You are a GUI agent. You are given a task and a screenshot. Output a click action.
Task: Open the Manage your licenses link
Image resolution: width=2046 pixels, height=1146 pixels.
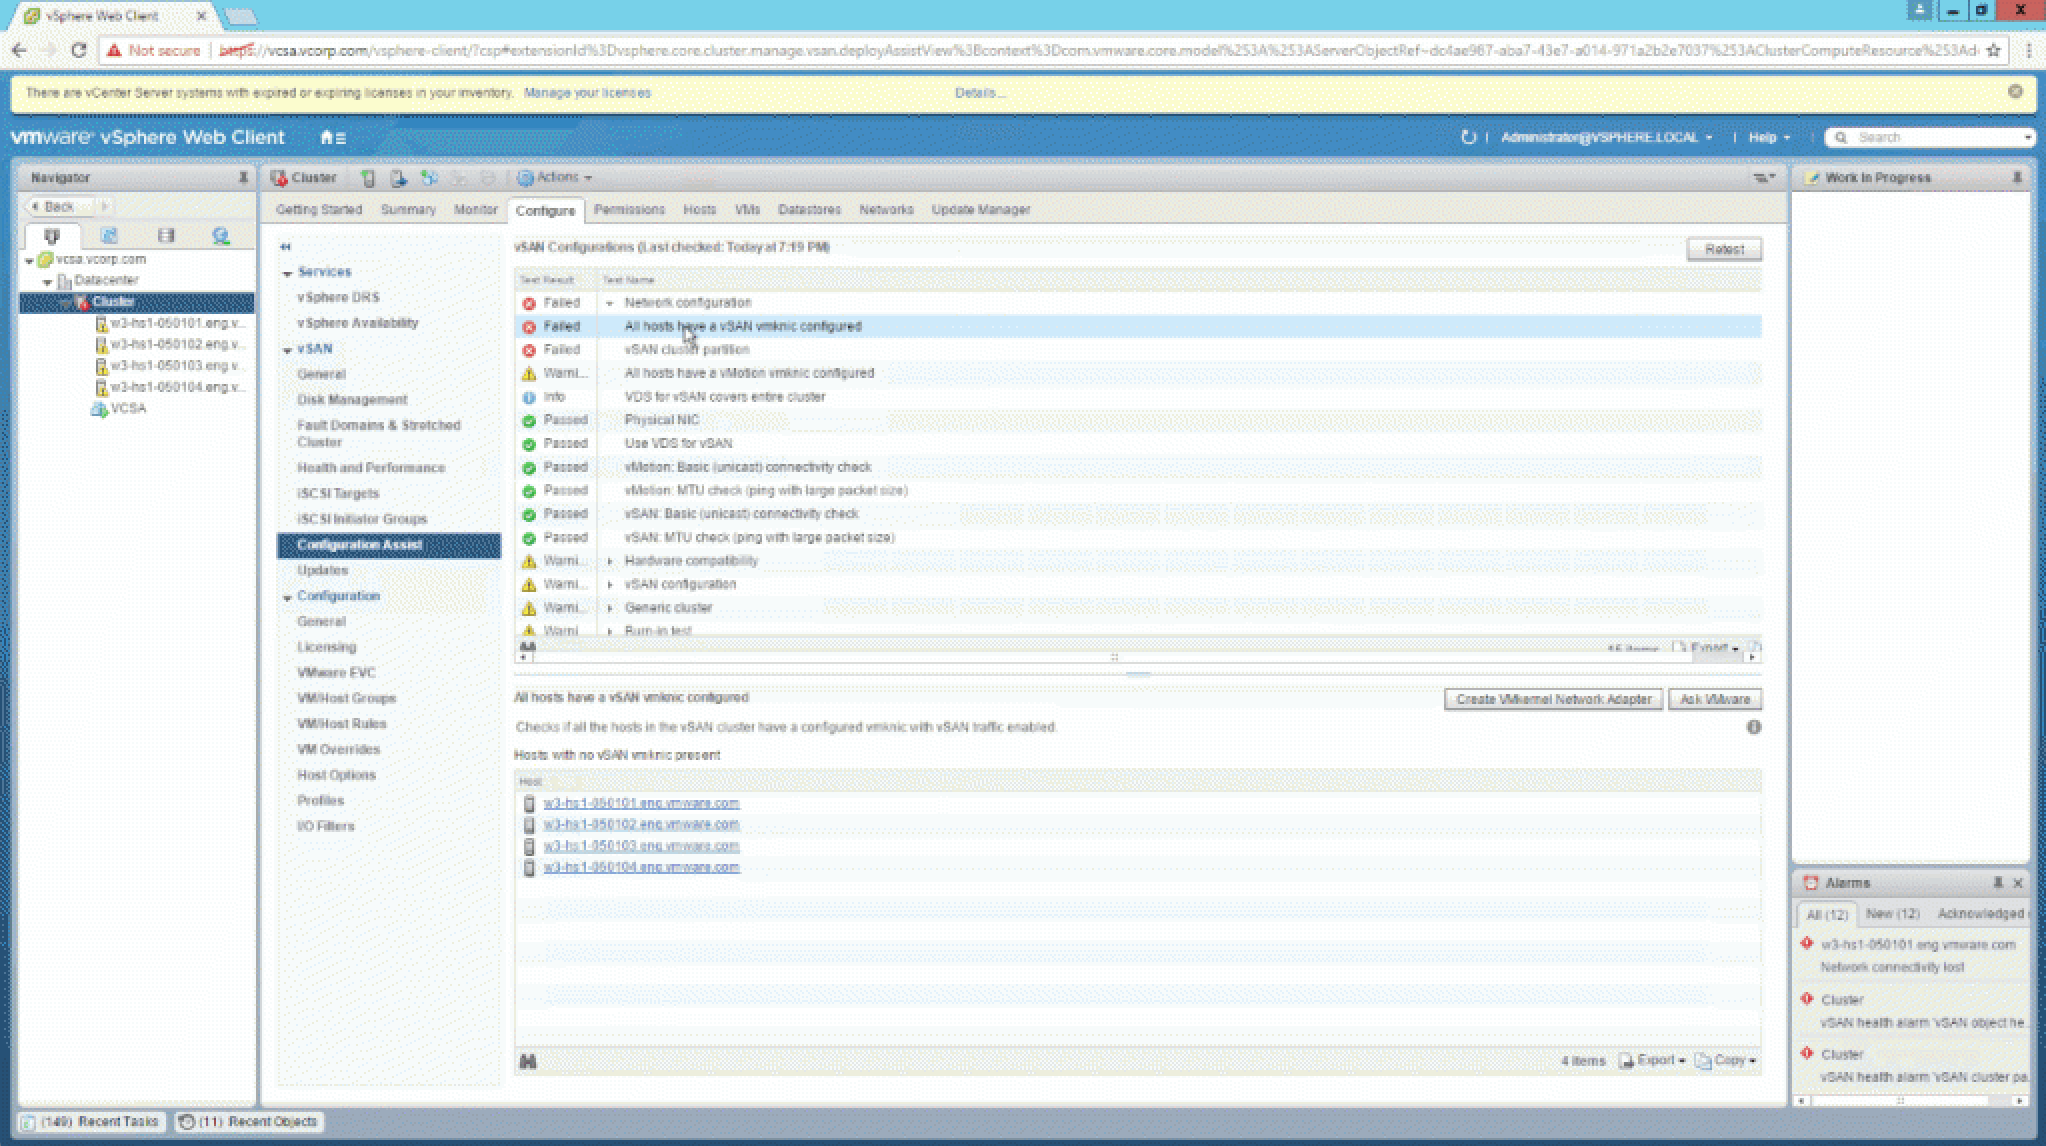(x=587, y=93)
